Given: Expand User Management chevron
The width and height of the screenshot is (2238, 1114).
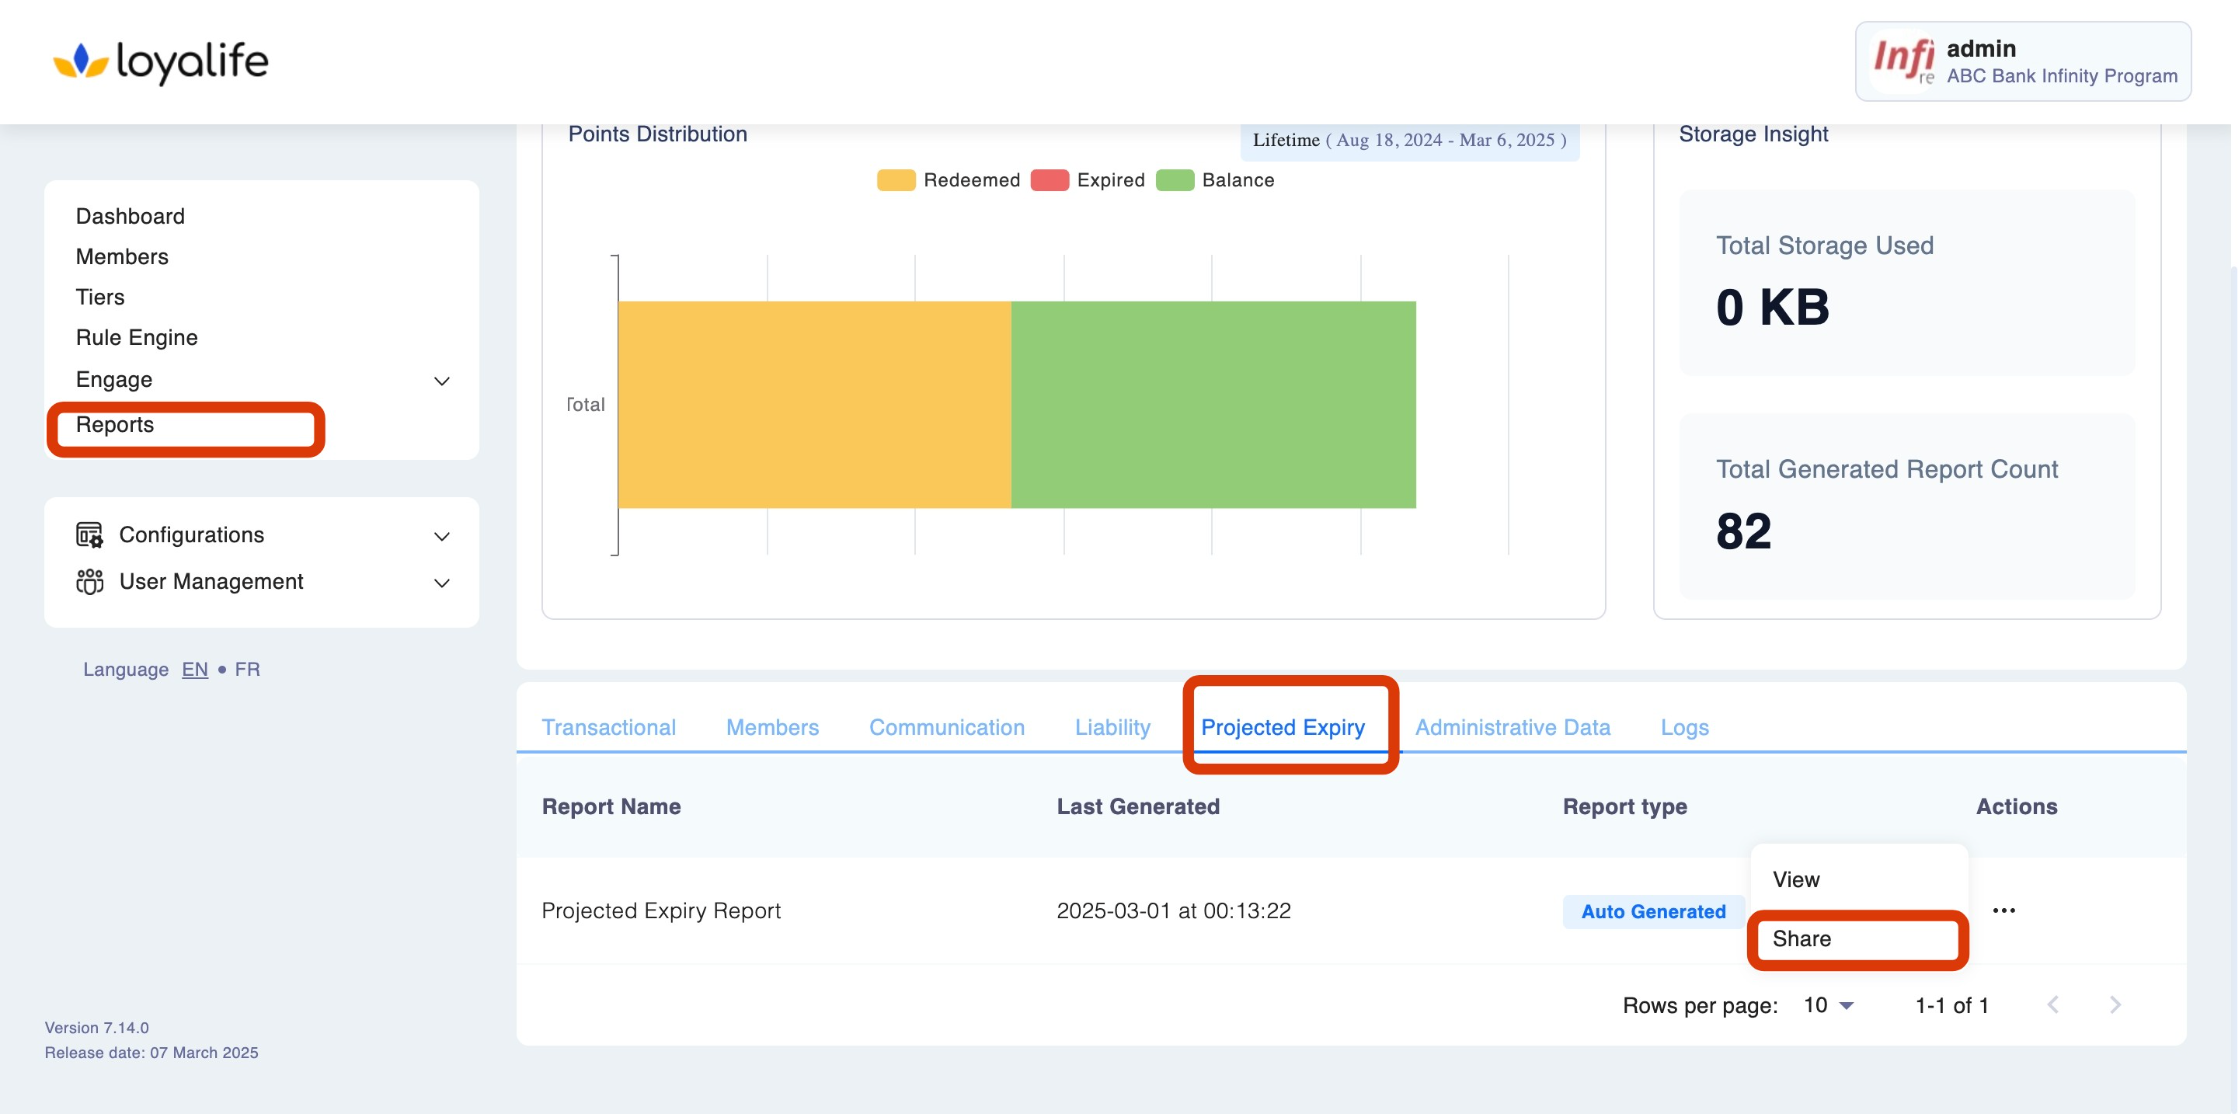Looking at the screenshot, I should [441, 583].
